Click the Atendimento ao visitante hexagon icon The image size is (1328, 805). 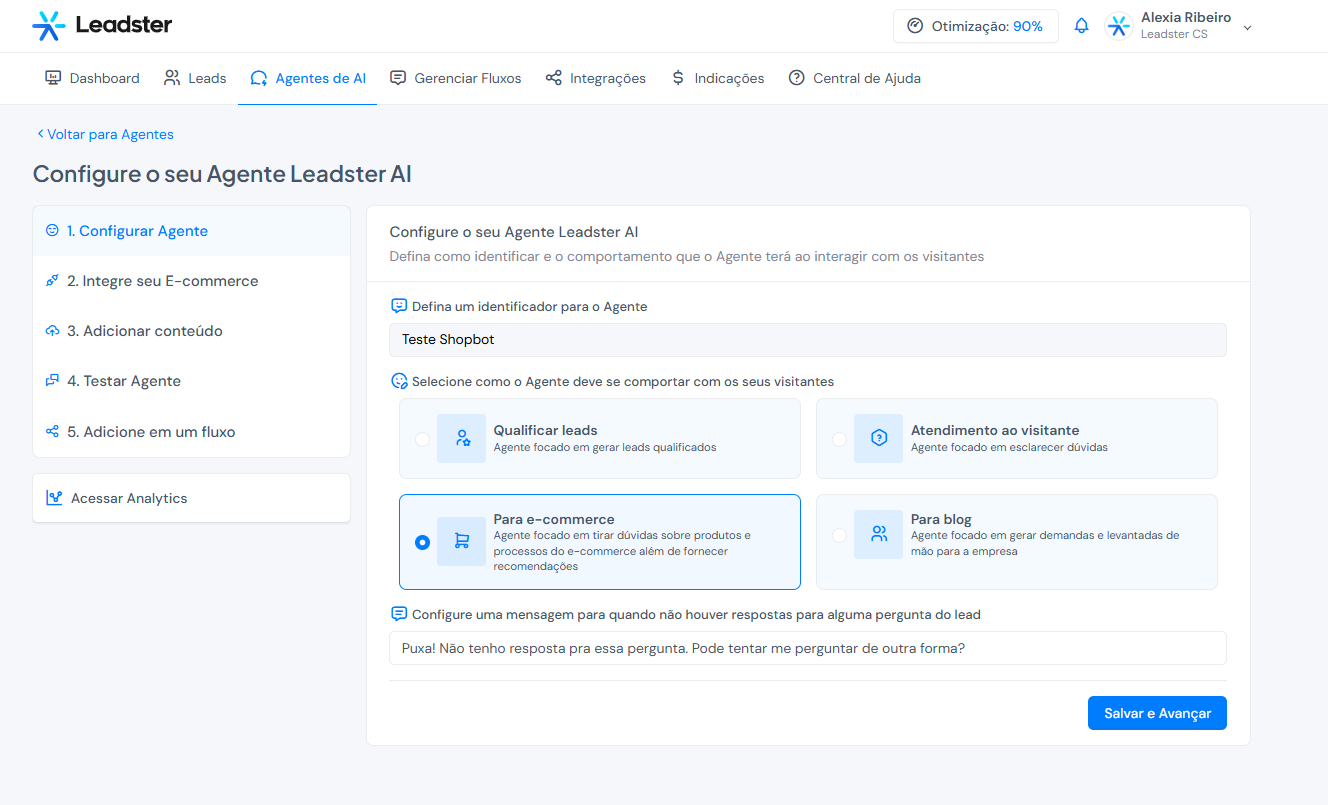[x=879, y=438]
